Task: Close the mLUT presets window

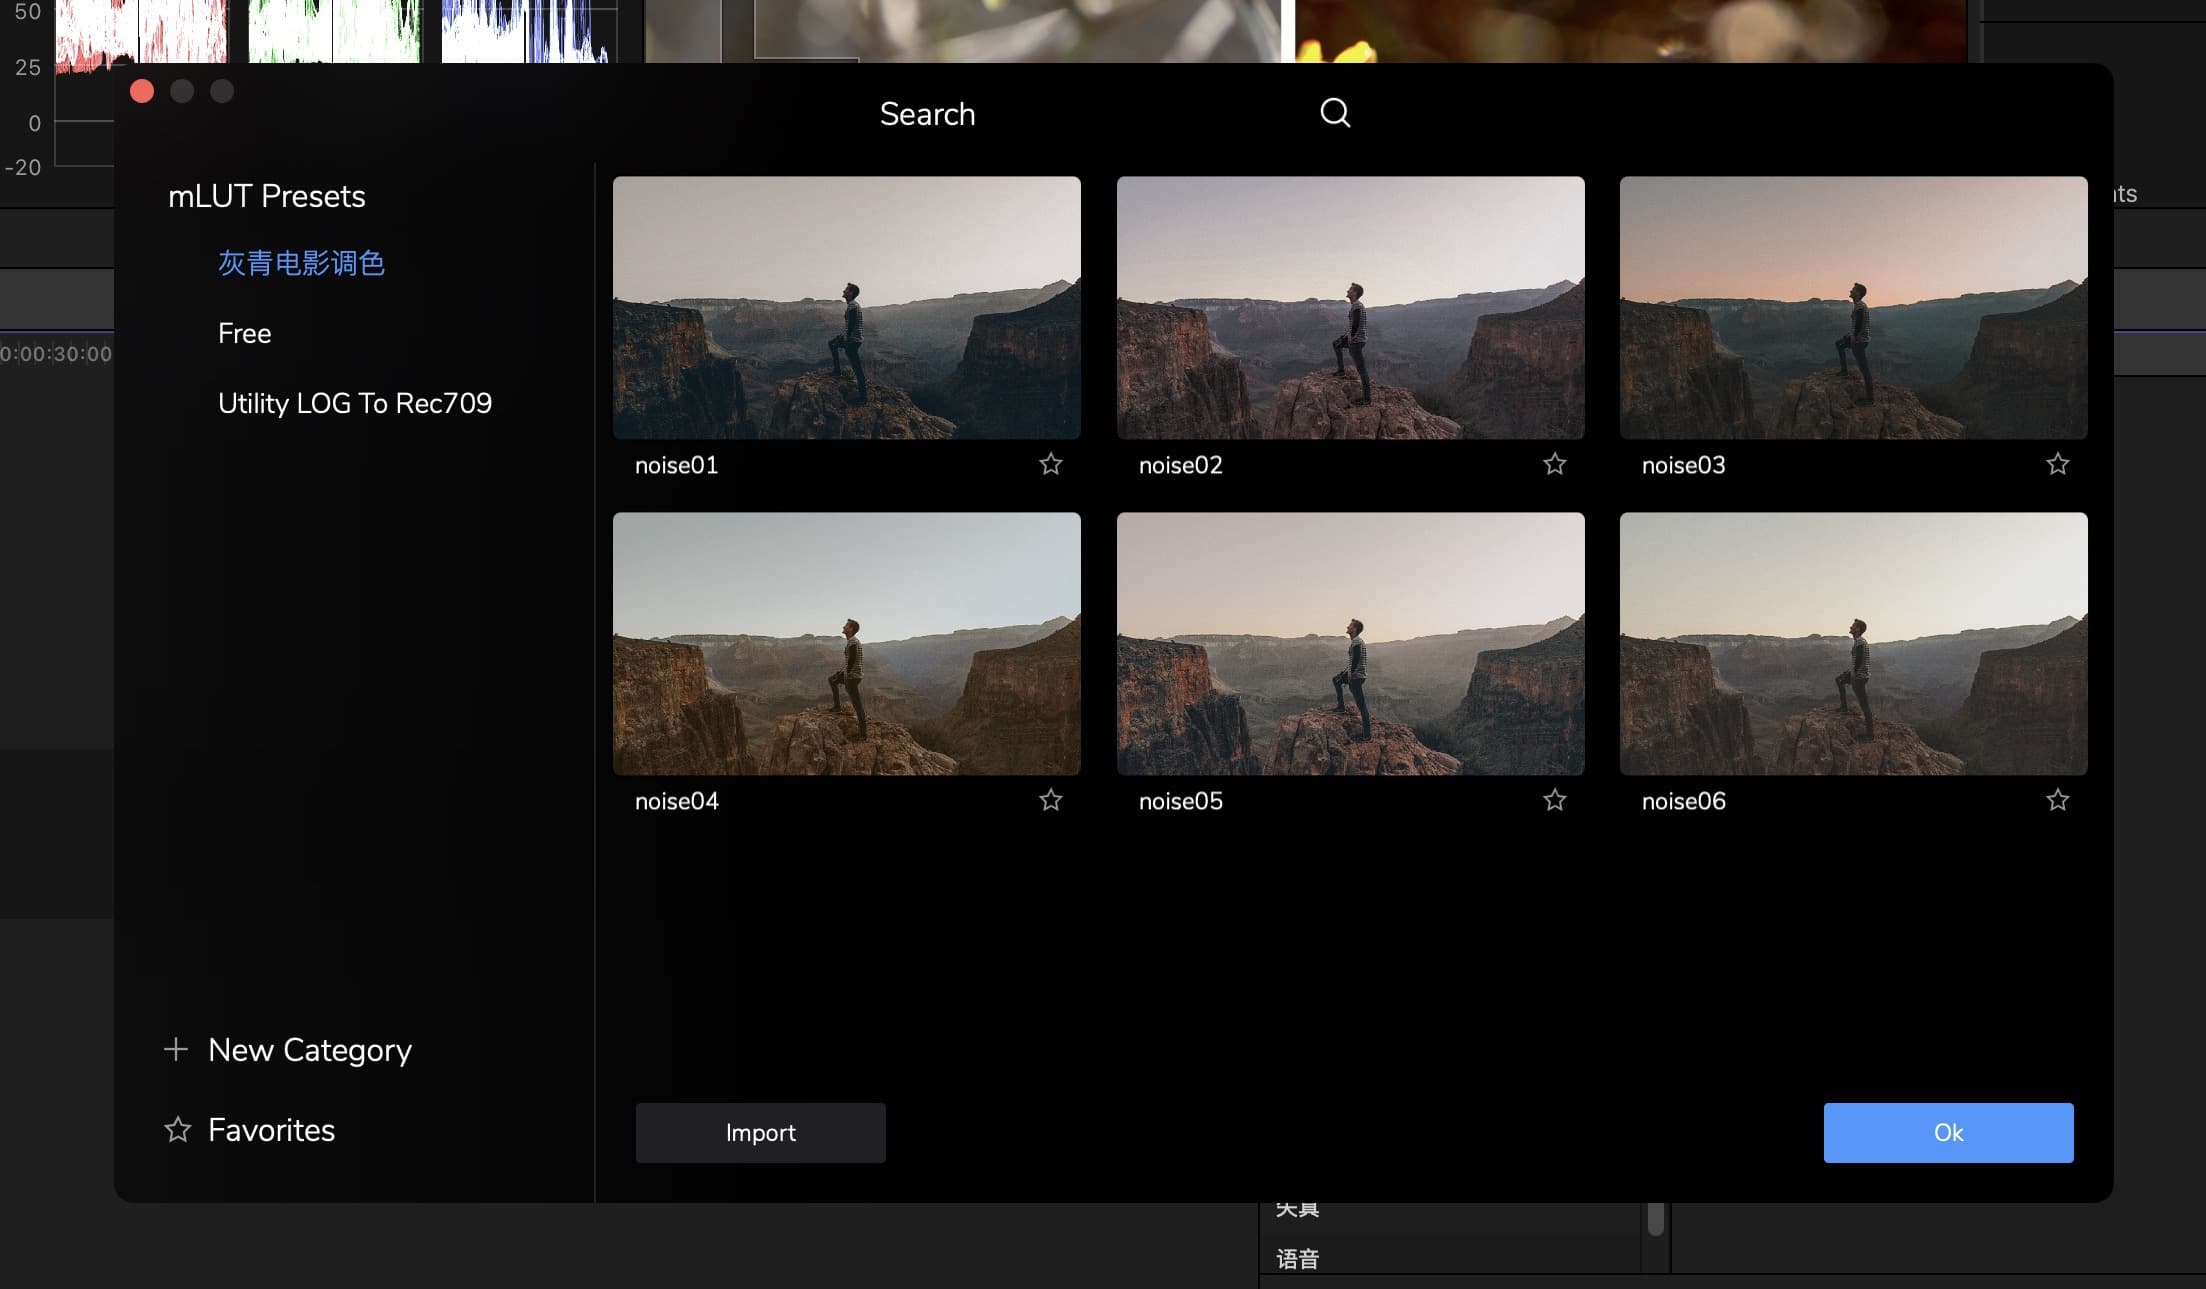Action: [142, 92]
